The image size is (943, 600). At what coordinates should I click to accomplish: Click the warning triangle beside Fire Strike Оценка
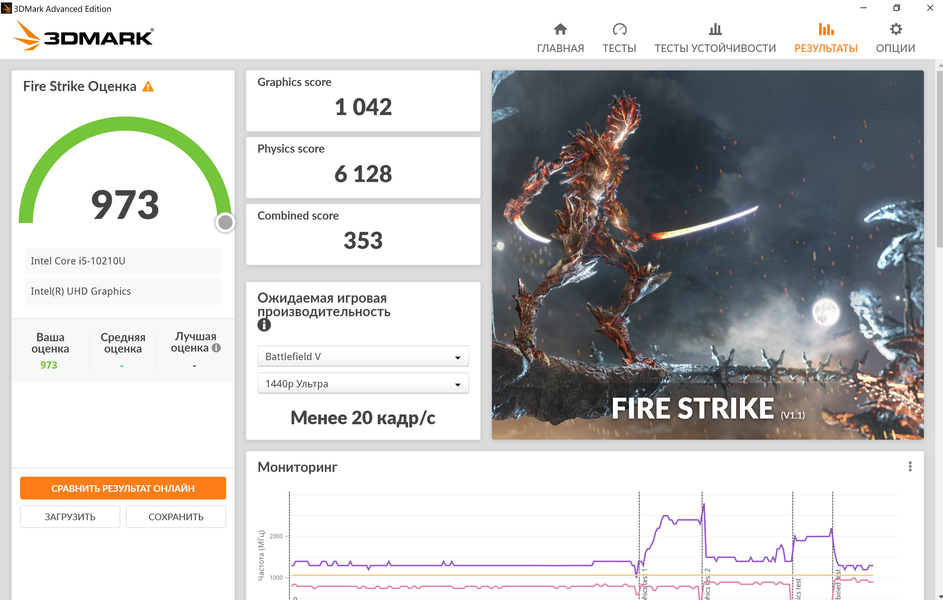click(x=148, y=87)
